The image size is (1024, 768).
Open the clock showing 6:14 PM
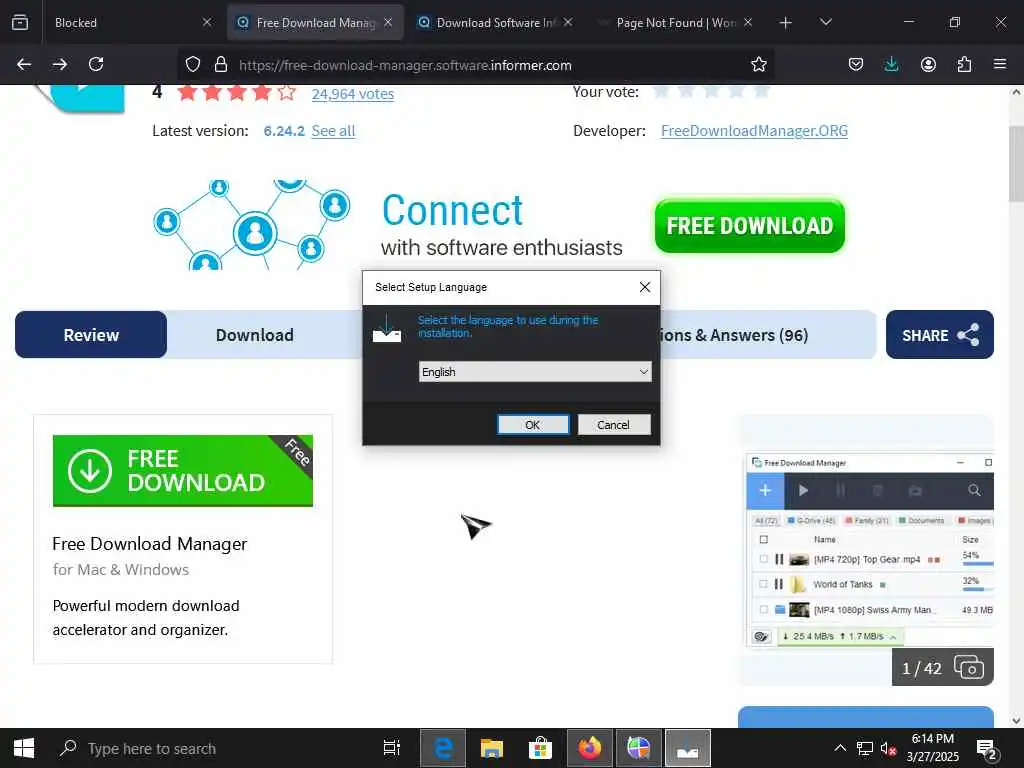(x=933, y=748)
